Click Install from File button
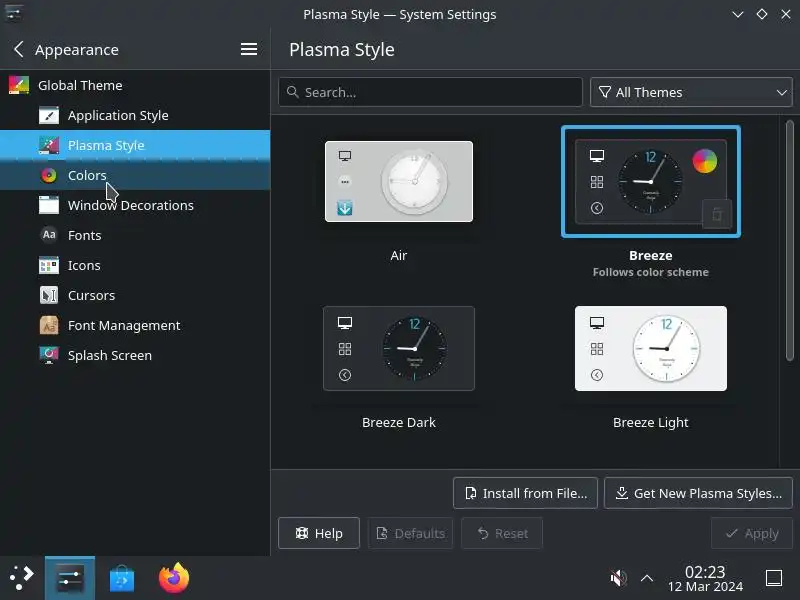The height and width of the screenshot is (600, 800). tap(526, 493)
